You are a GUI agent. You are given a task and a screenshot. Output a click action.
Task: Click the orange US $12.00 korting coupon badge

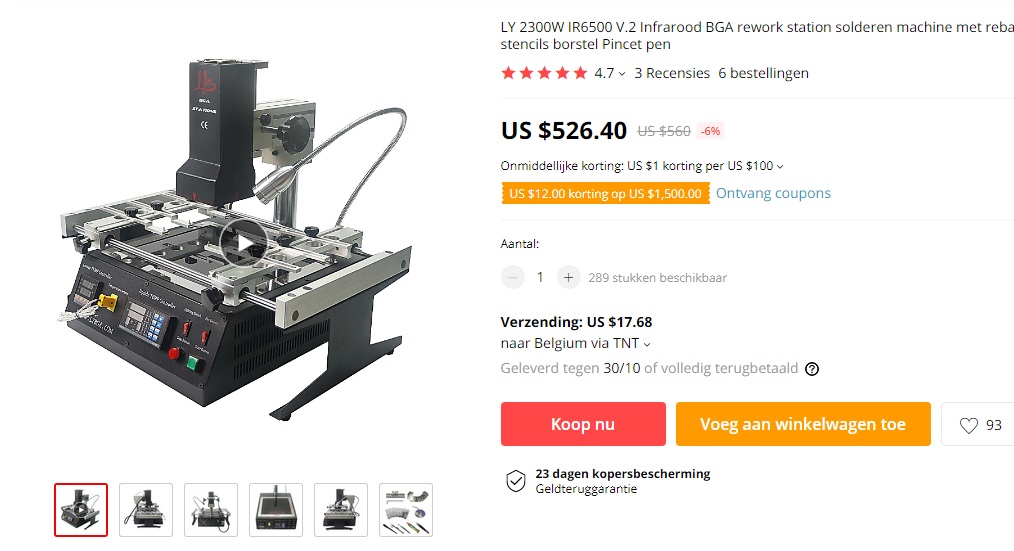tap(605, 193)
